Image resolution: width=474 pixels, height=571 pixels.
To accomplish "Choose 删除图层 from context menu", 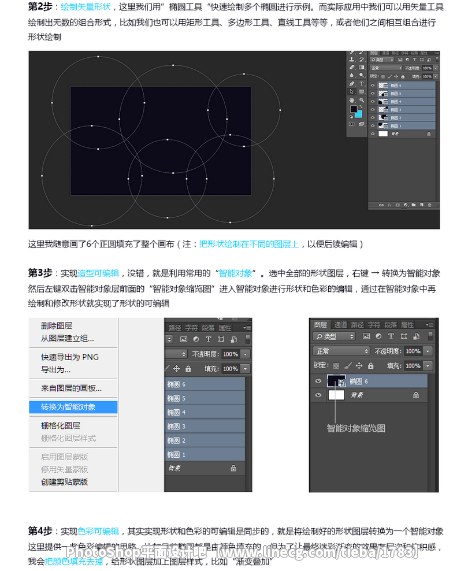I will (56, 326).
